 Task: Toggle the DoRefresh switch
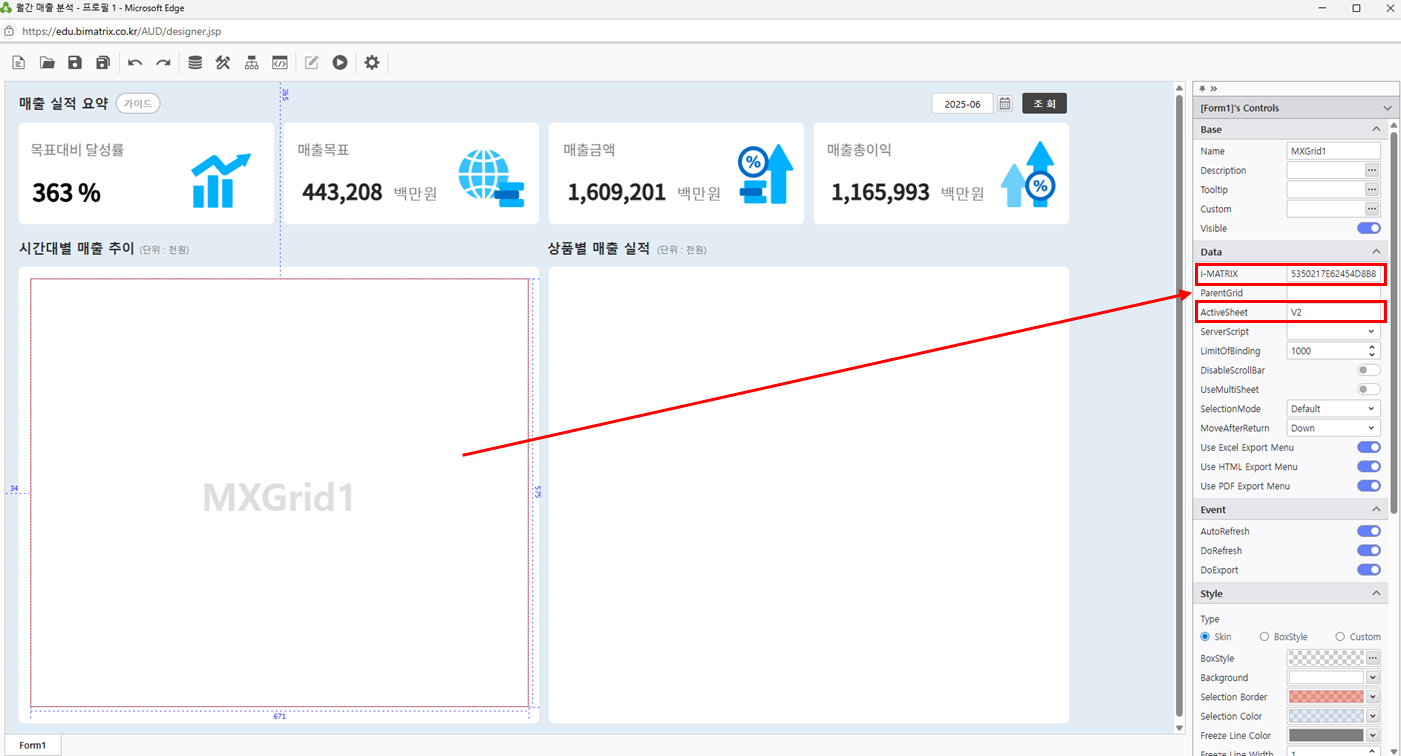(x=1368, y=551)
